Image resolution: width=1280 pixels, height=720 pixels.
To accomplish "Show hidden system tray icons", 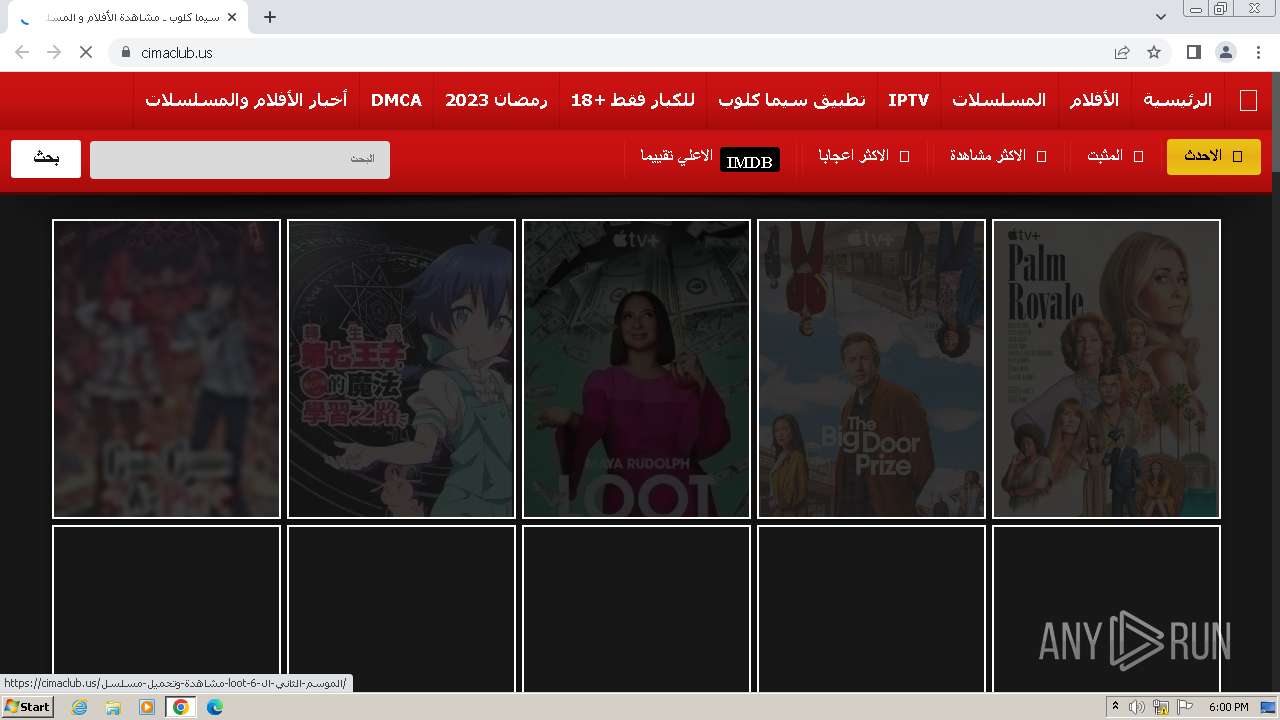I will pyautogui.click(x=1116, y=707).
